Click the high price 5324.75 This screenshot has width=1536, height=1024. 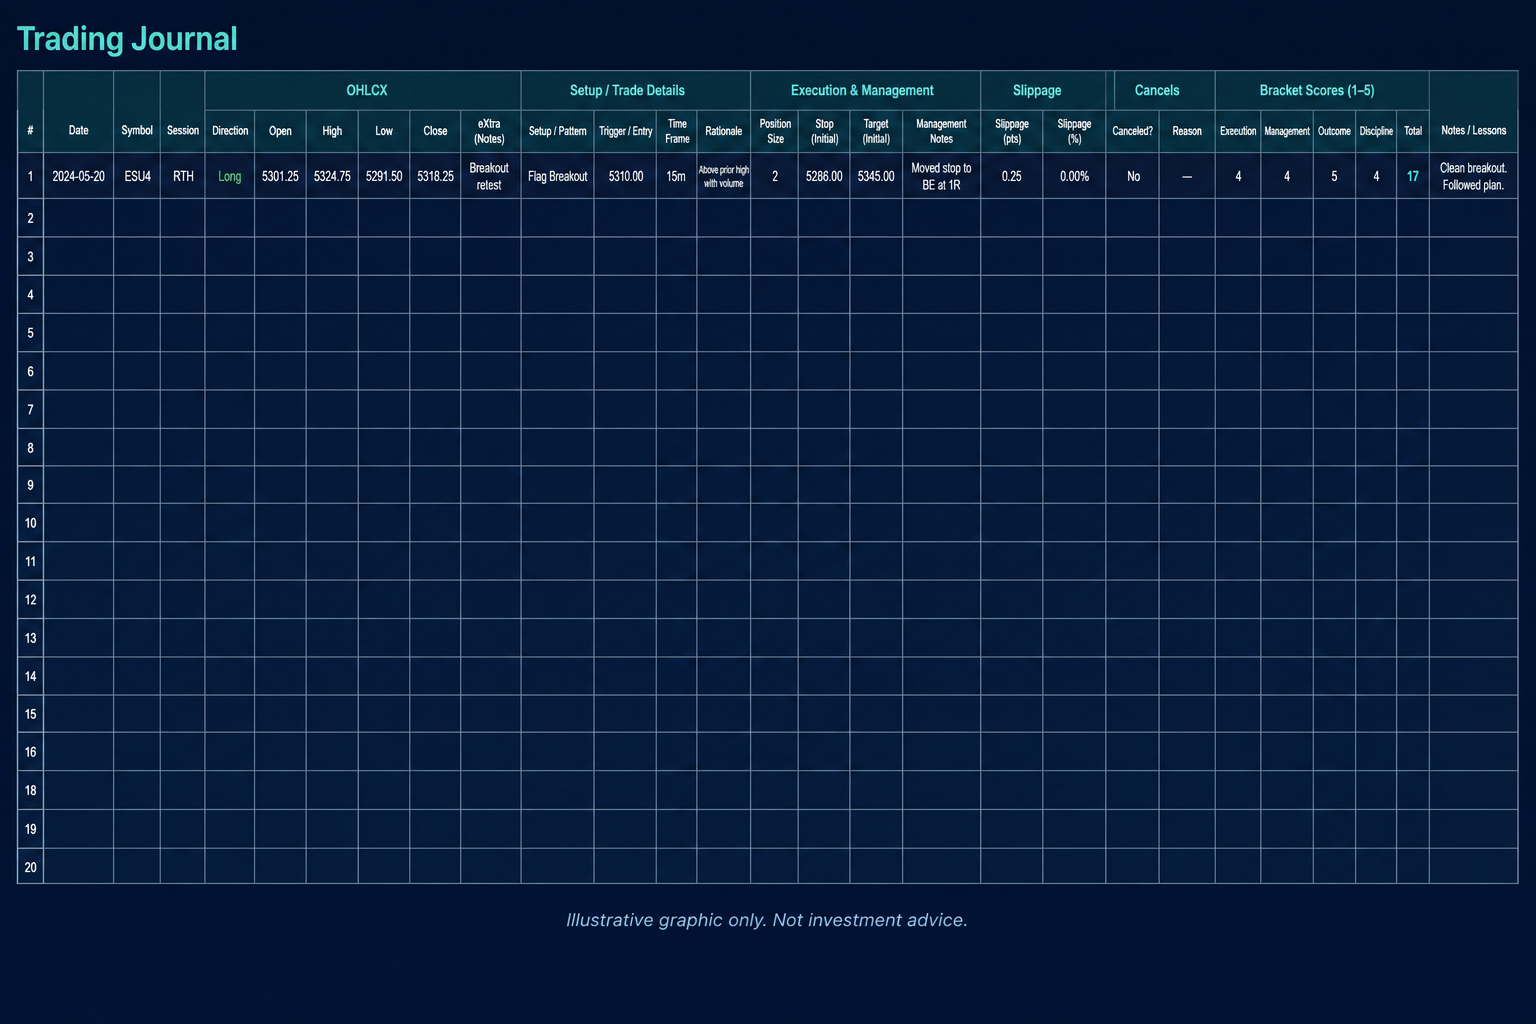332,176
